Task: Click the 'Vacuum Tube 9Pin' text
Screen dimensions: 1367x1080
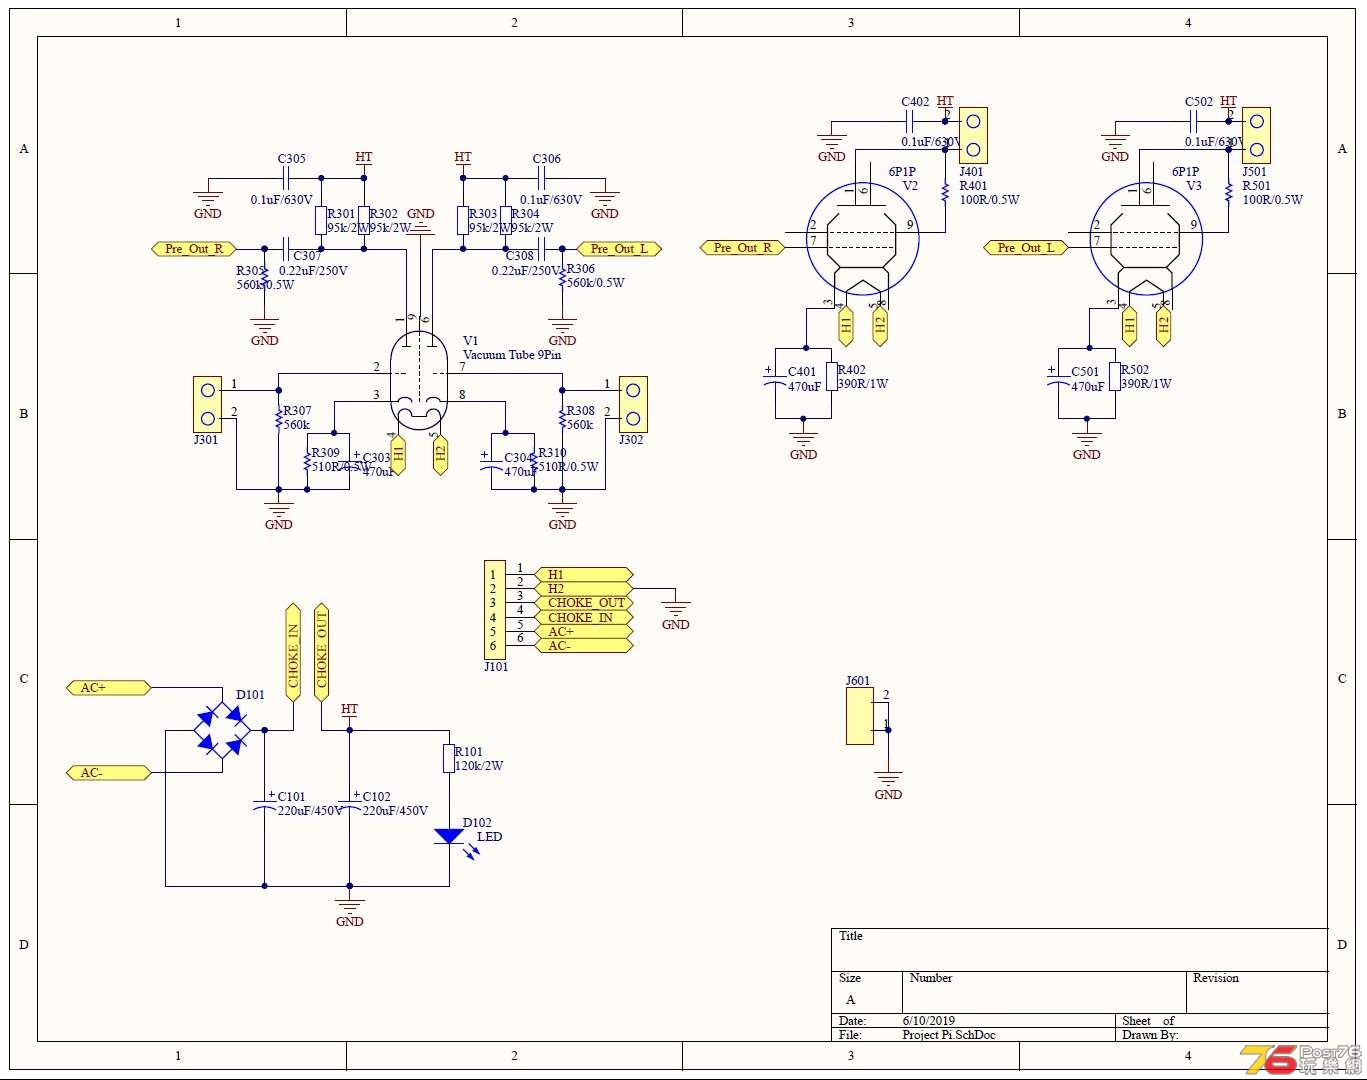Action: 512,355
